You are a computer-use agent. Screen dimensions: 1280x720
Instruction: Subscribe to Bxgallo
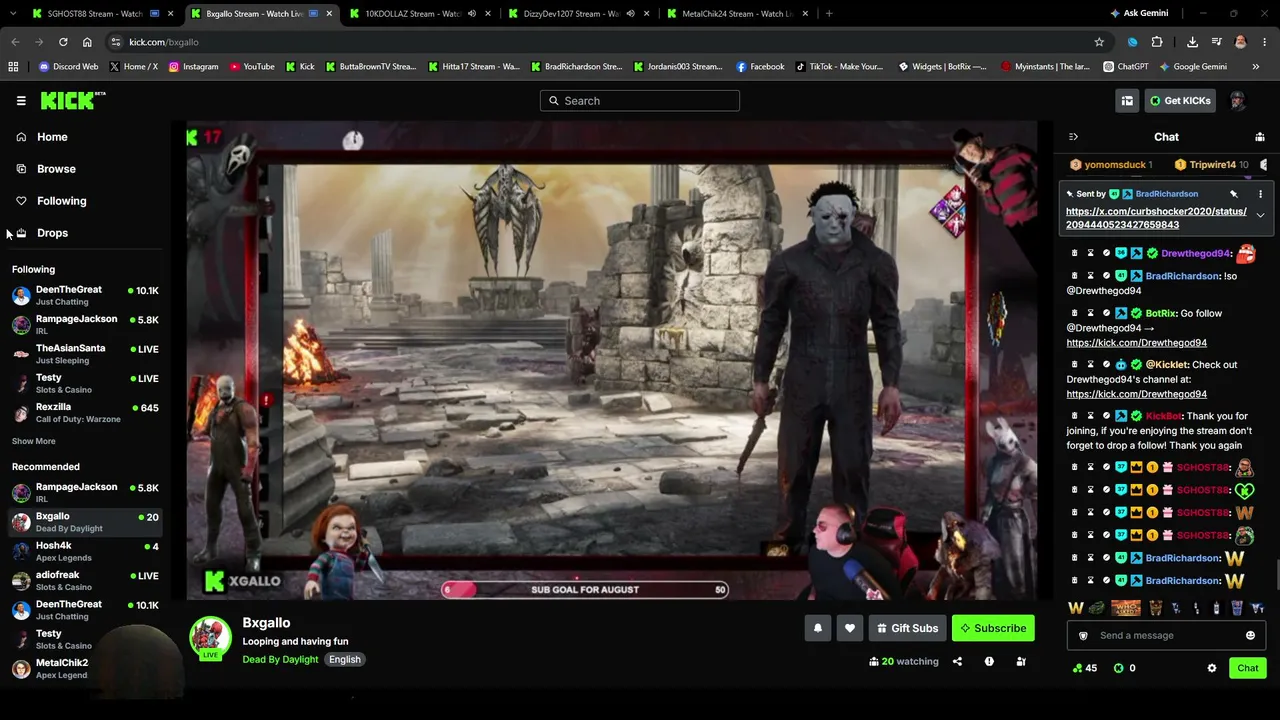tap(993, 628)
